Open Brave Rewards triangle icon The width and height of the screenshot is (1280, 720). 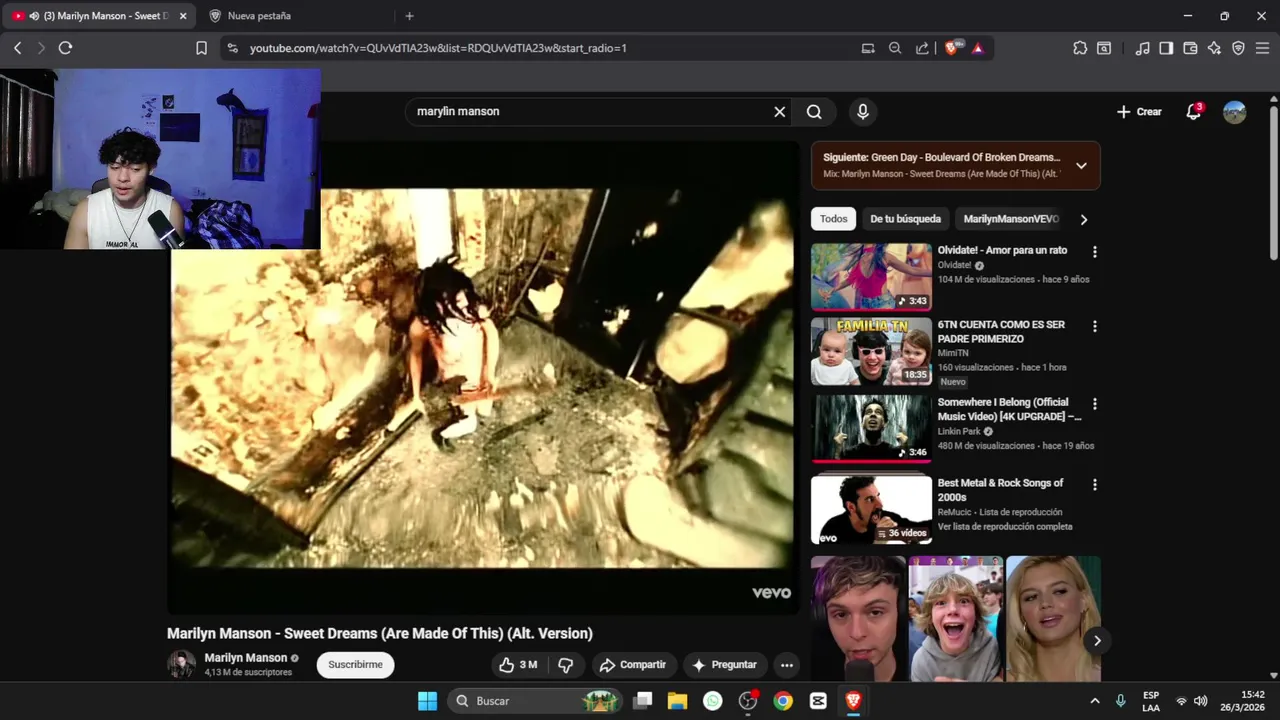coord(977,48)
